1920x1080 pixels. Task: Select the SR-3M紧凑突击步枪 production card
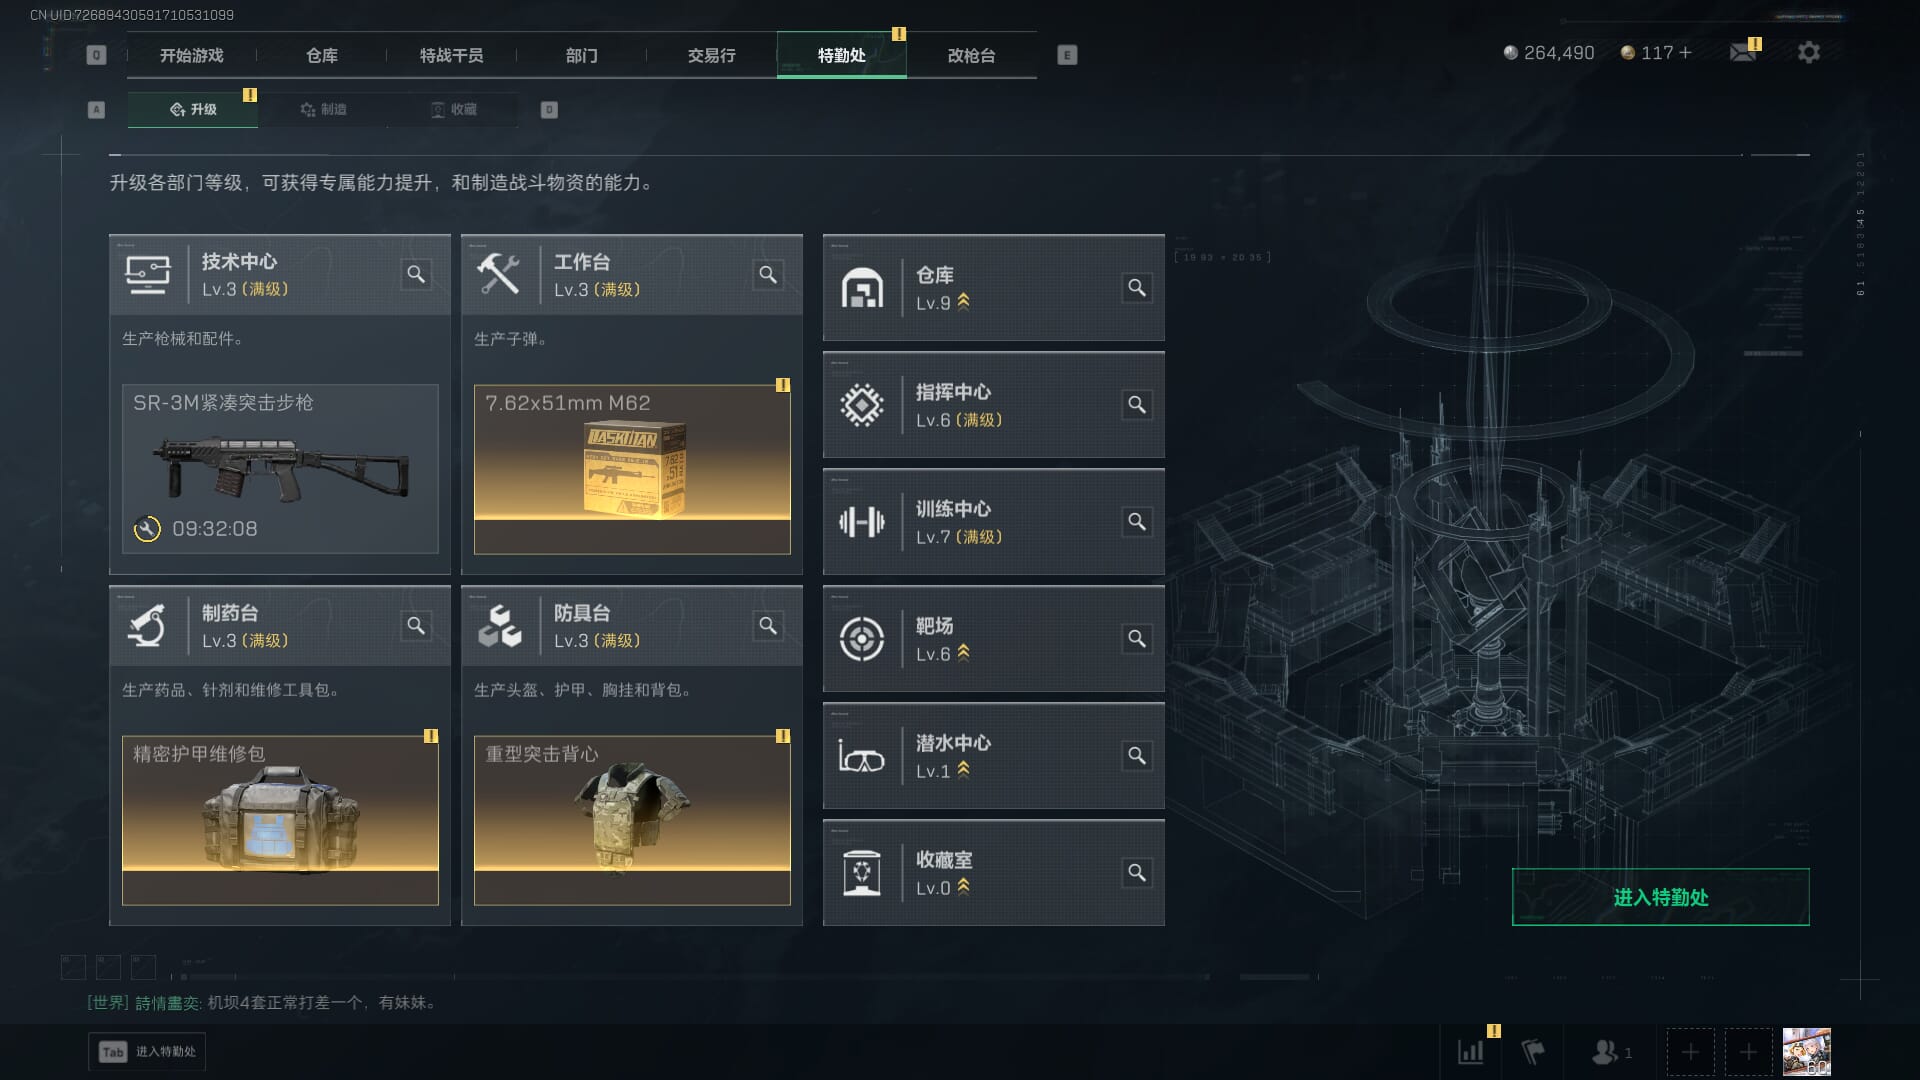point(280,469)
